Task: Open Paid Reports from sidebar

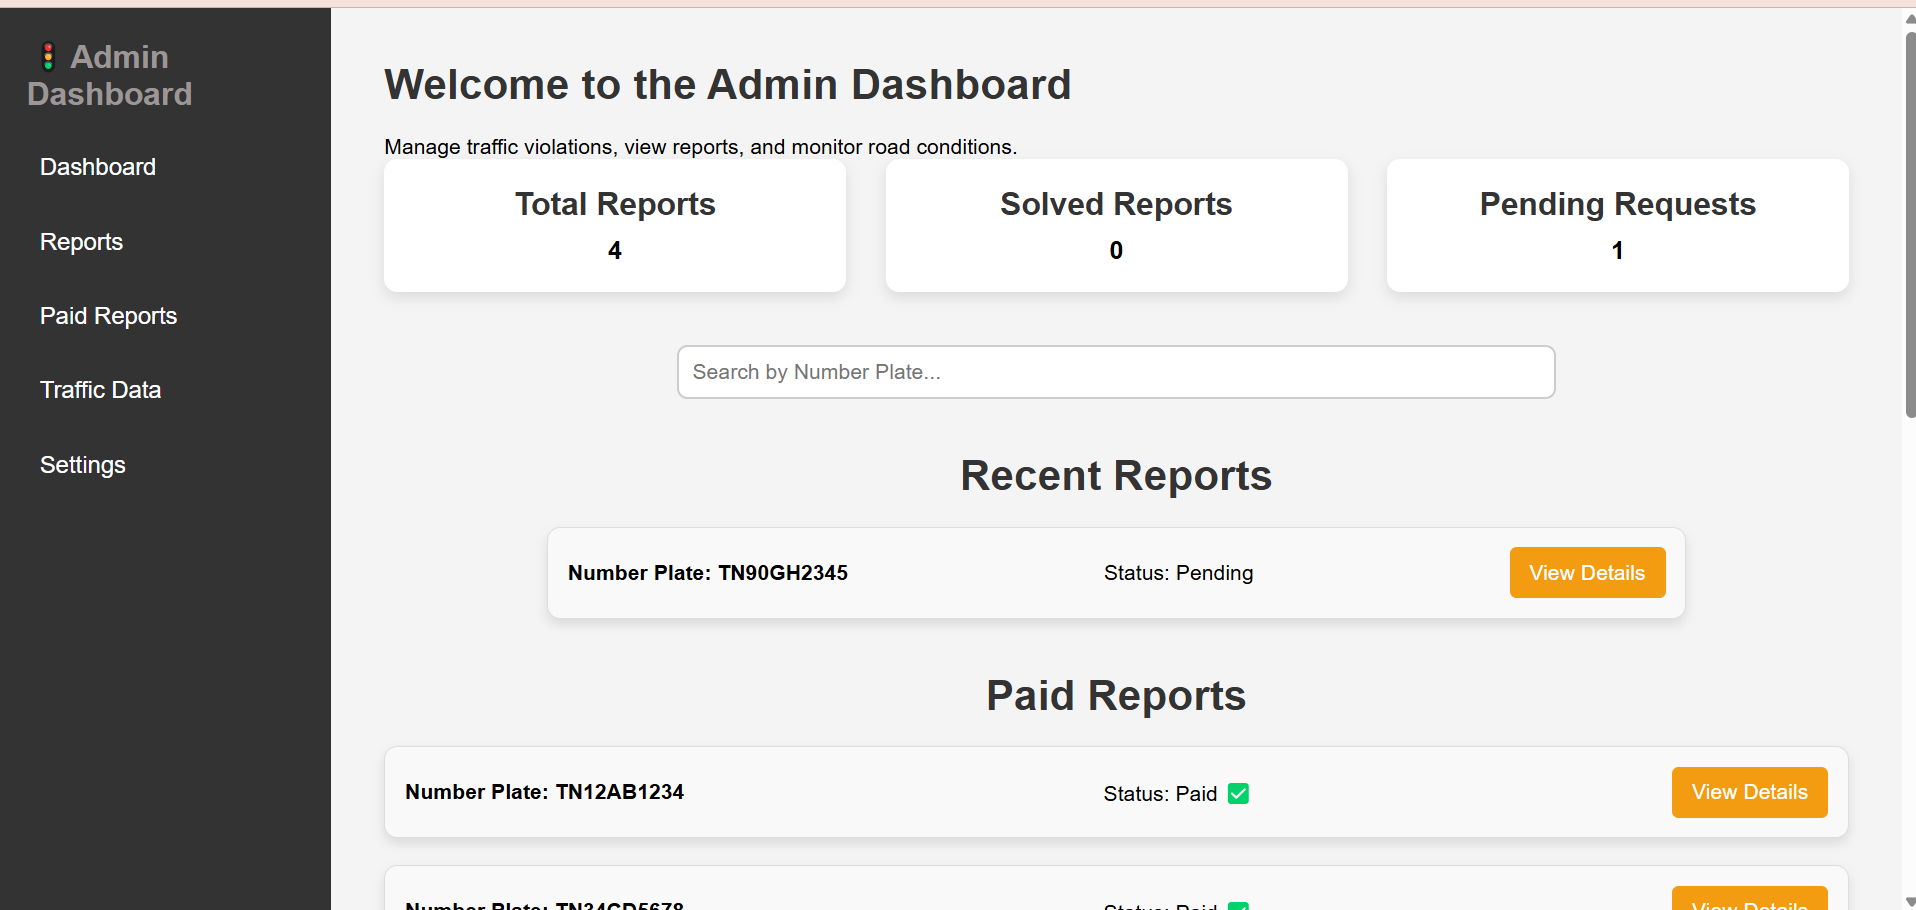Action: click(108, 316)
